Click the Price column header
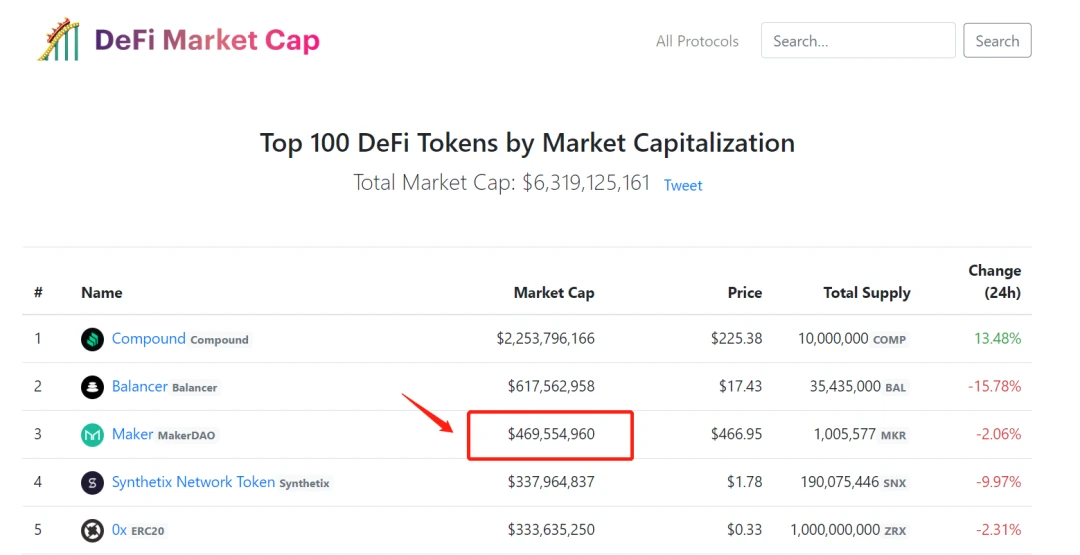This screenshot has width=1080, height=555. click(x=744, y=293)
